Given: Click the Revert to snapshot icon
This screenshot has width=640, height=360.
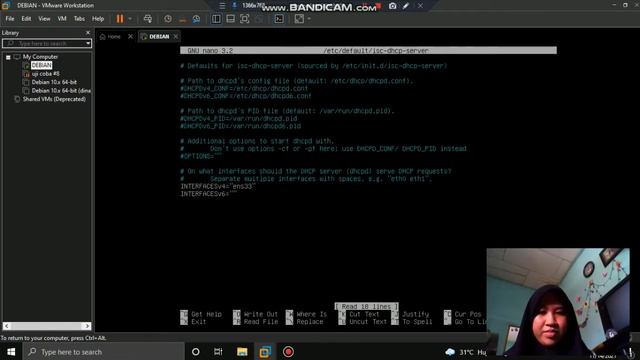Looking at the screenshot, I should click(x=182, y=19).
